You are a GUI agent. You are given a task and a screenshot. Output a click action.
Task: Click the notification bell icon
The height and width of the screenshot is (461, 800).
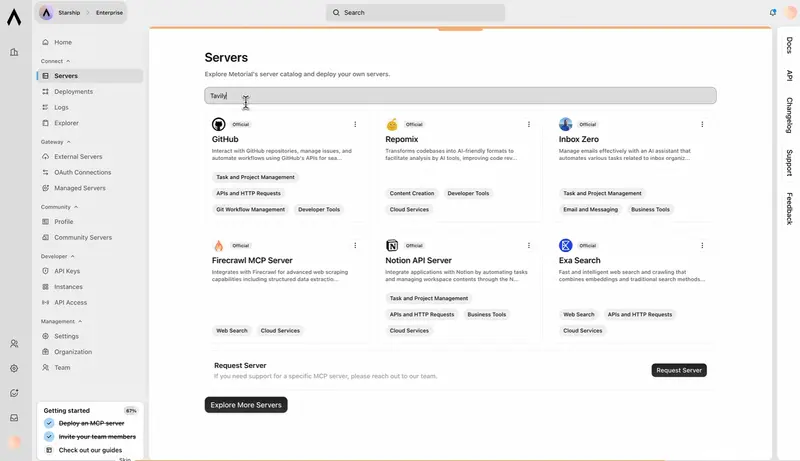[772, 12]
